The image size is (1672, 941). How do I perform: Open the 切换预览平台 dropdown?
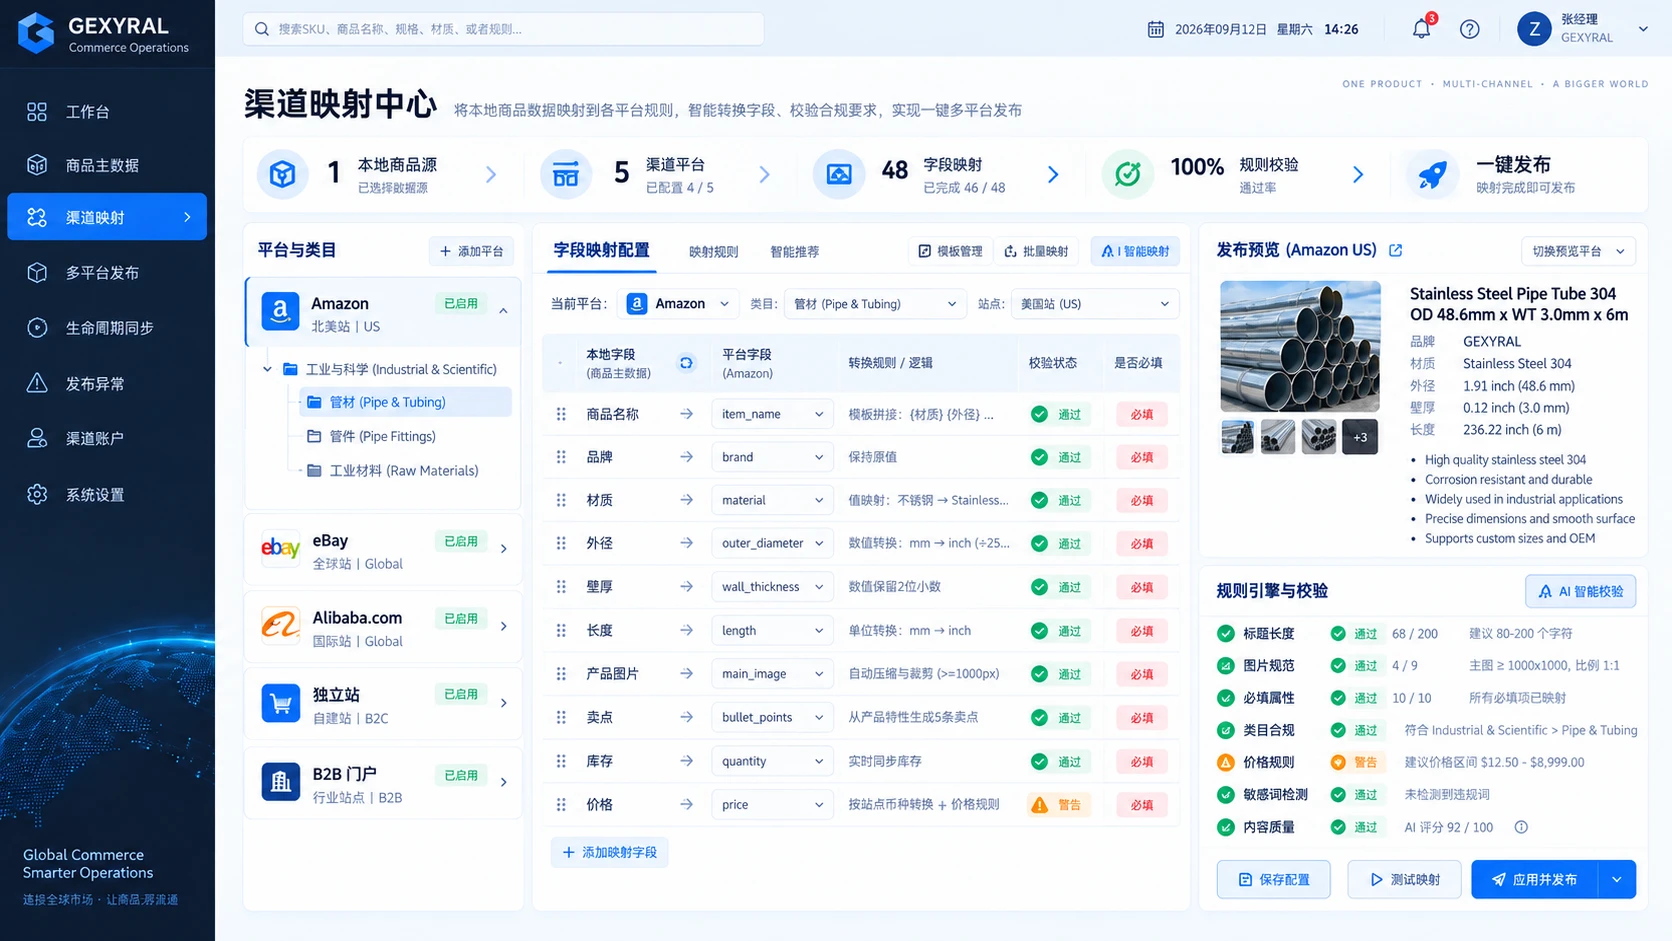click(1578, 251)
